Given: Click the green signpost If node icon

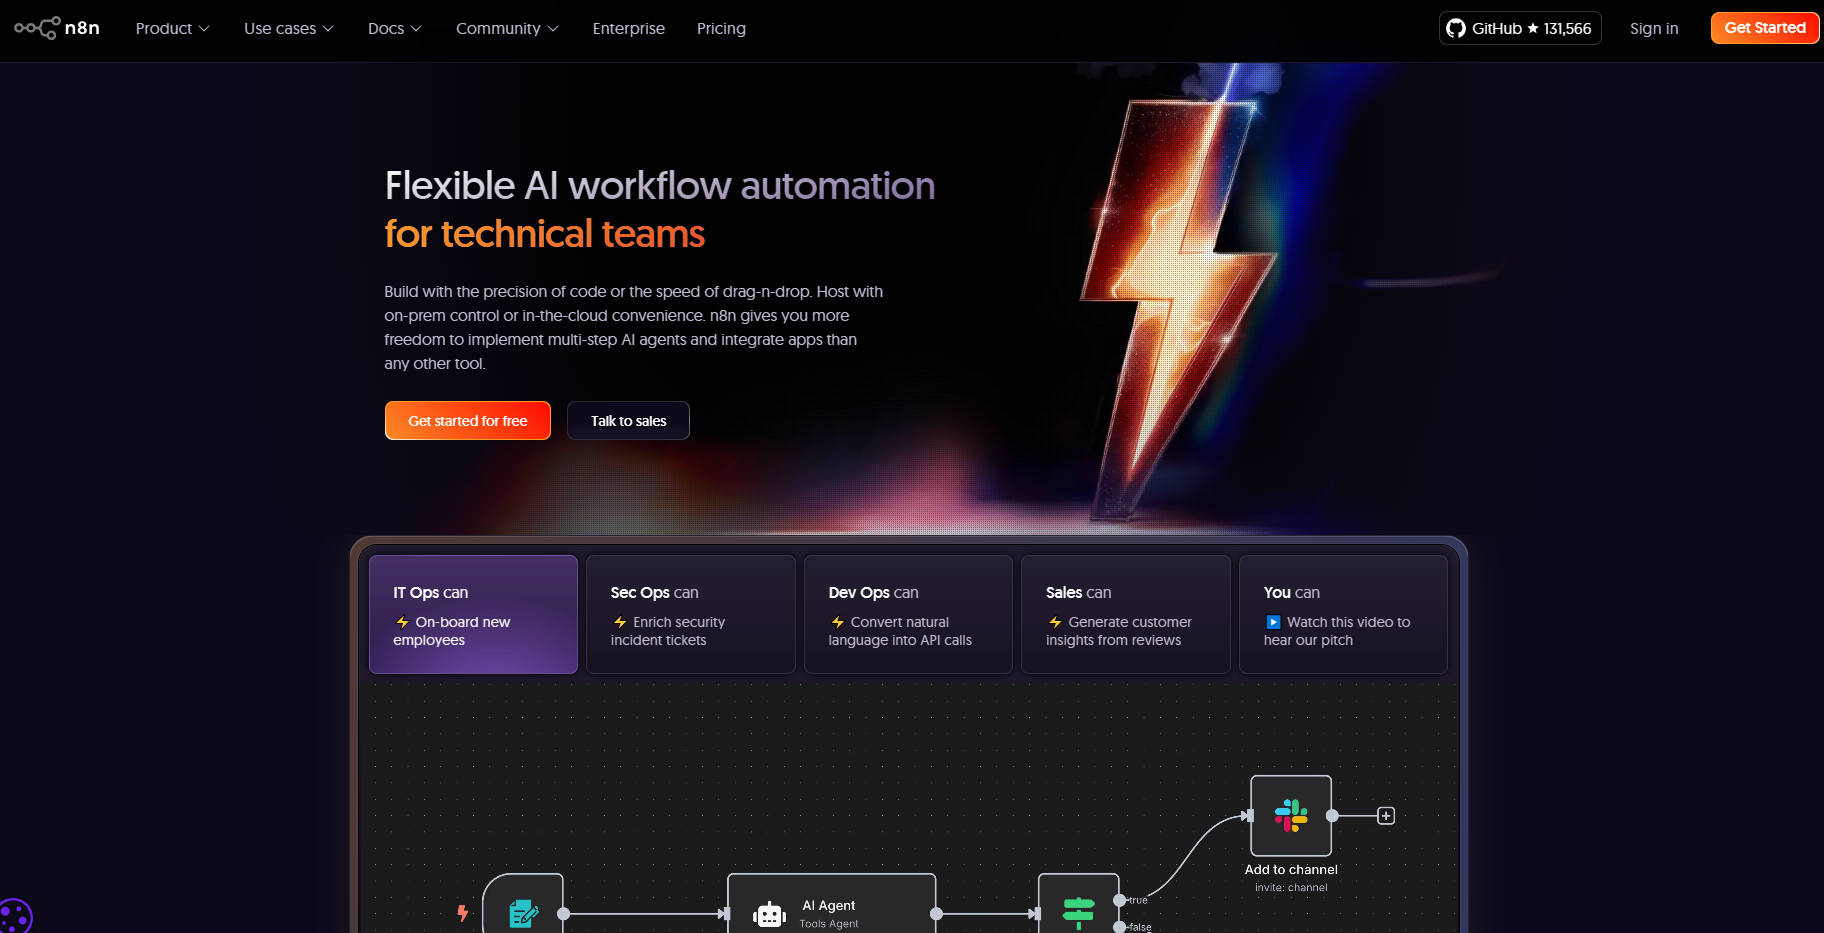Looking at the screenshot, I should [x=1079, y=912].
